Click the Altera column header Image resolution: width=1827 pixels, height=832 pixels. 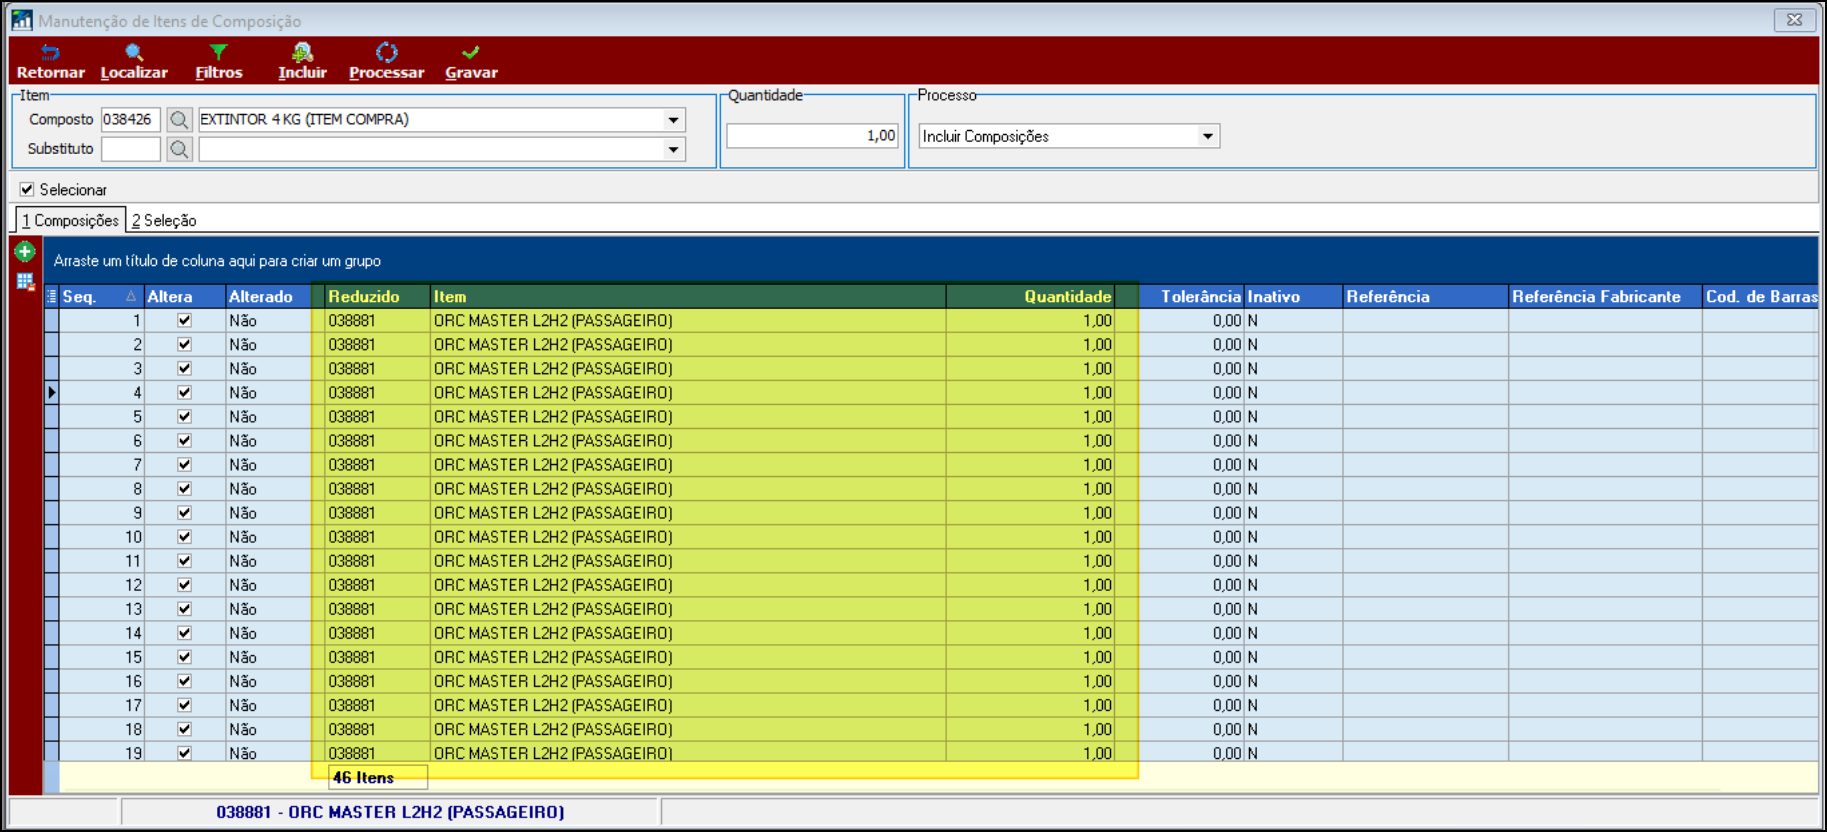pos(185,296)
